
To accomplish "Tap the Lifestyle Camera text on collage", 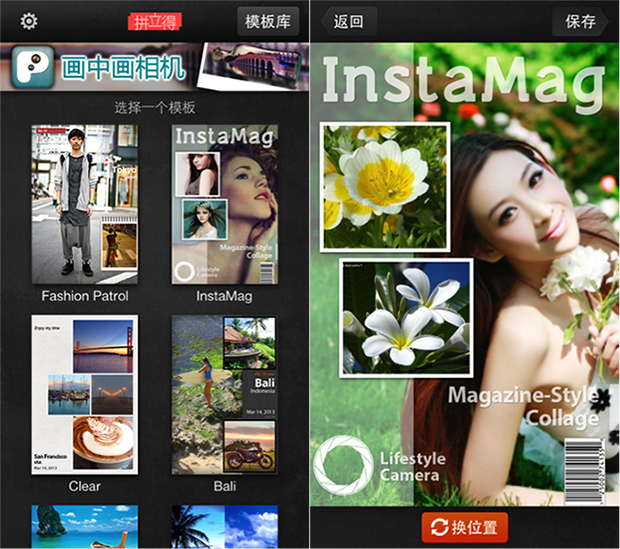I will coord(413,467).
